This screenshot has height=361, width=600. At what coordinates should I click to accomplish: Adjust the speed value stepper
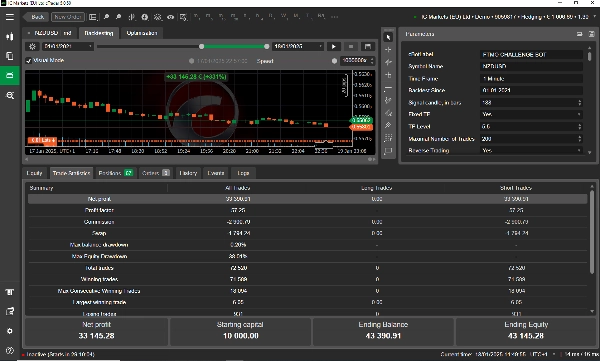[x=372, y=60]
